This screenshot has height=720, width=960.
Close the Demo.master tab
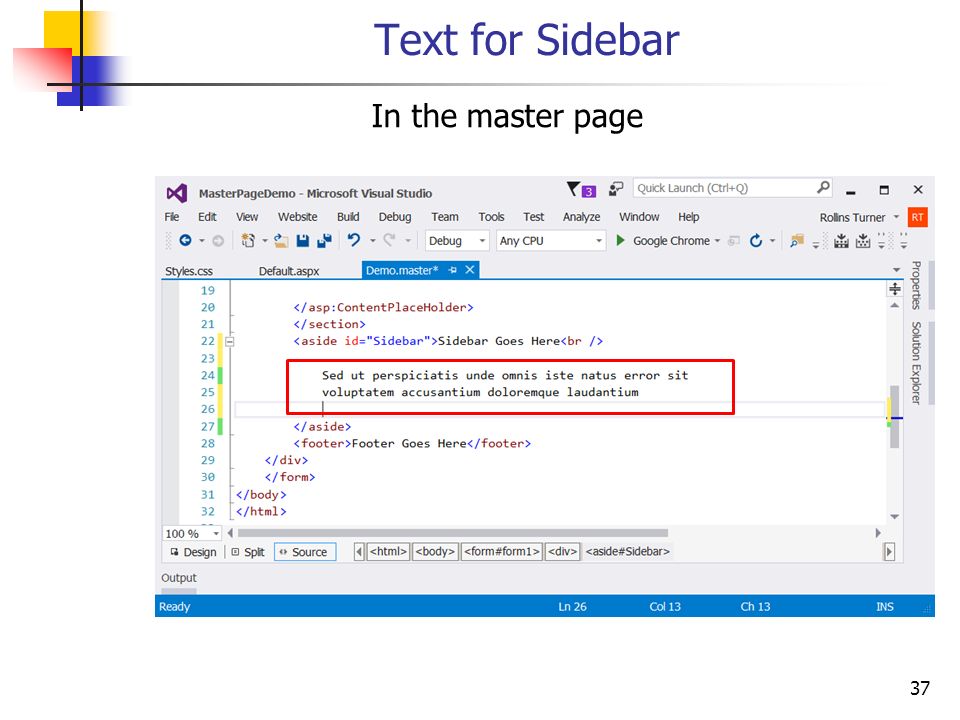470,270
